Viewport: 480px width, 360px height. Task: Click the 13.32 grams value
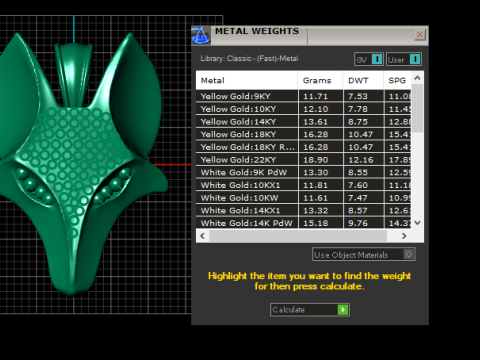315,210
